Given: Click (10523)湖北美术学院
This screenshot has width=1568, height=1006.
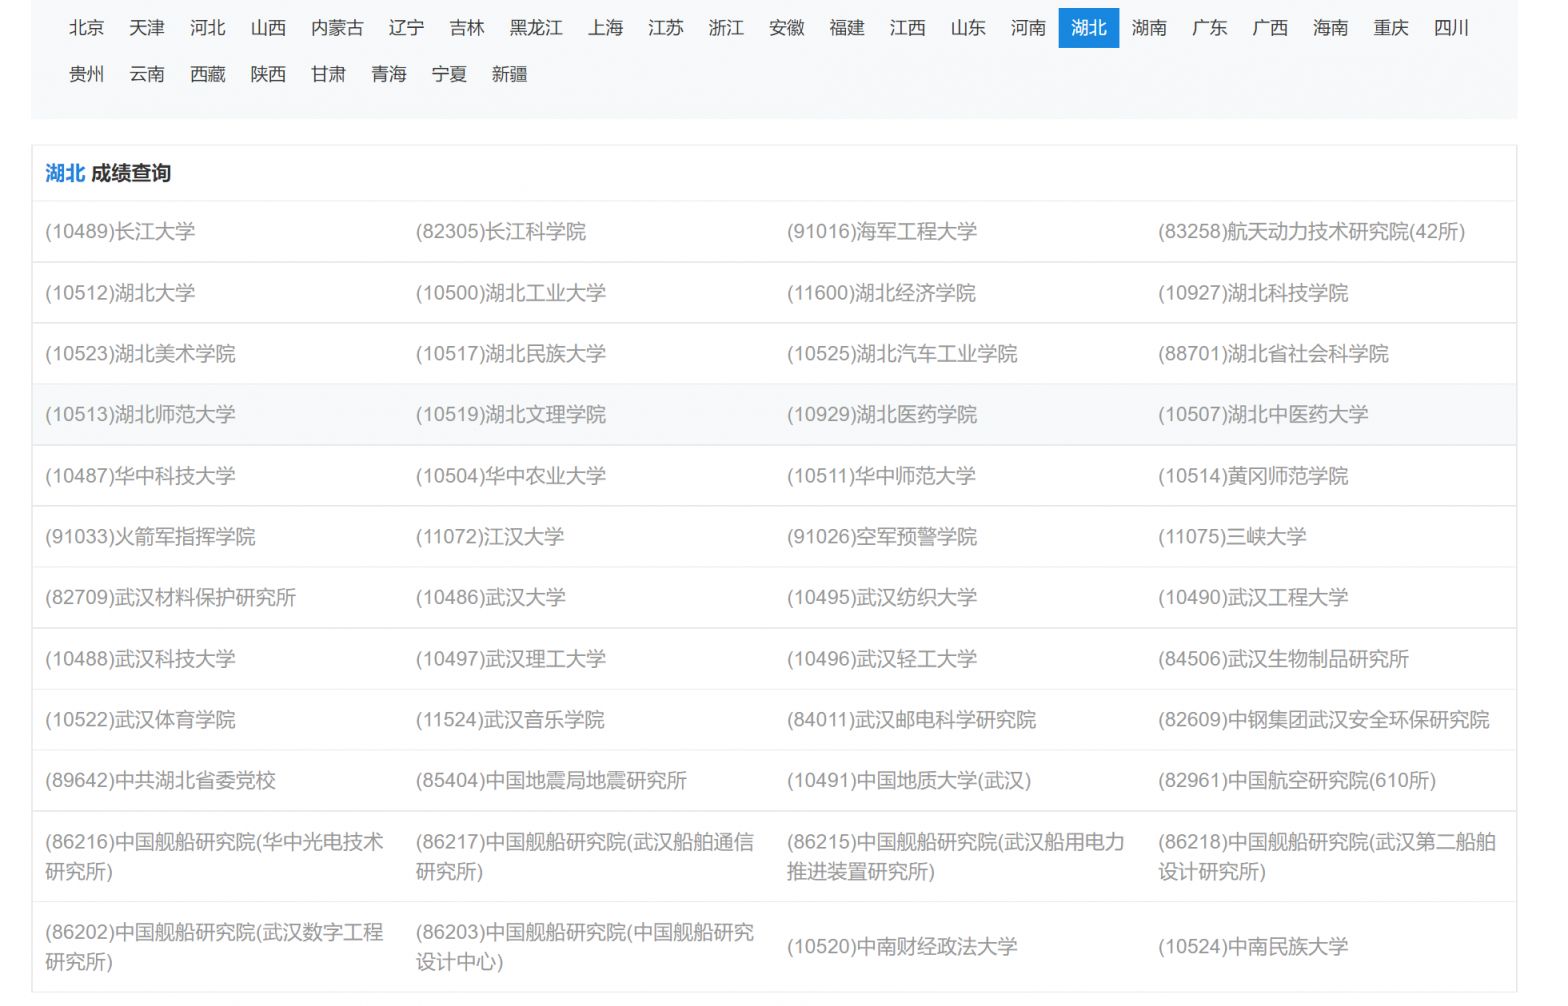Looking at the screenshot, I should pos(140,354).
